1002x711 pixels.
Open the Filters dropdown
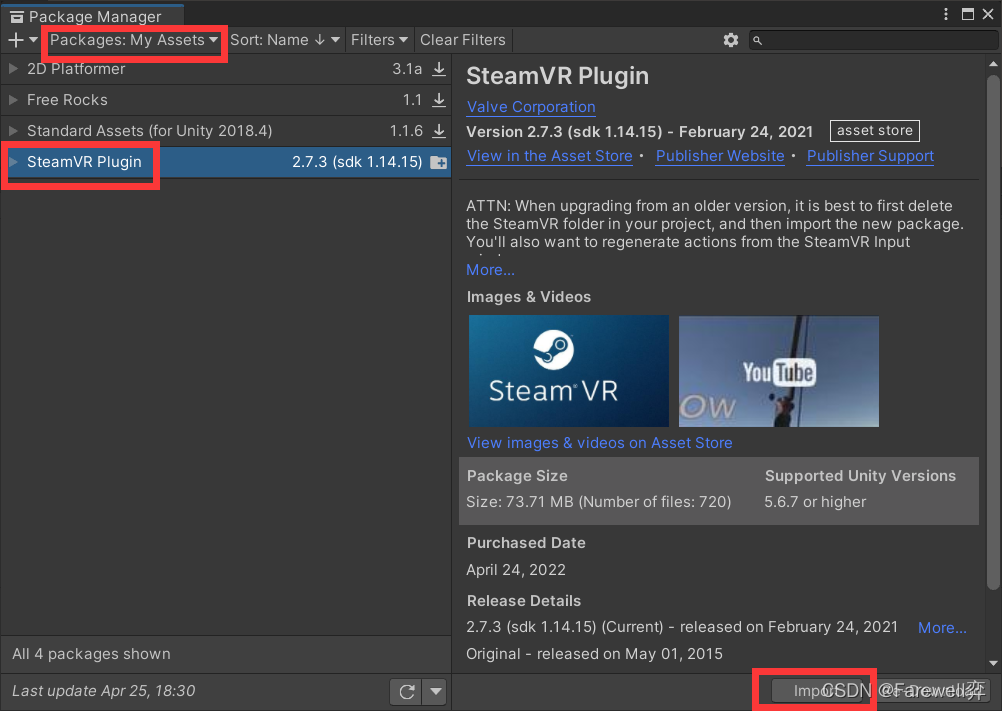379,40
